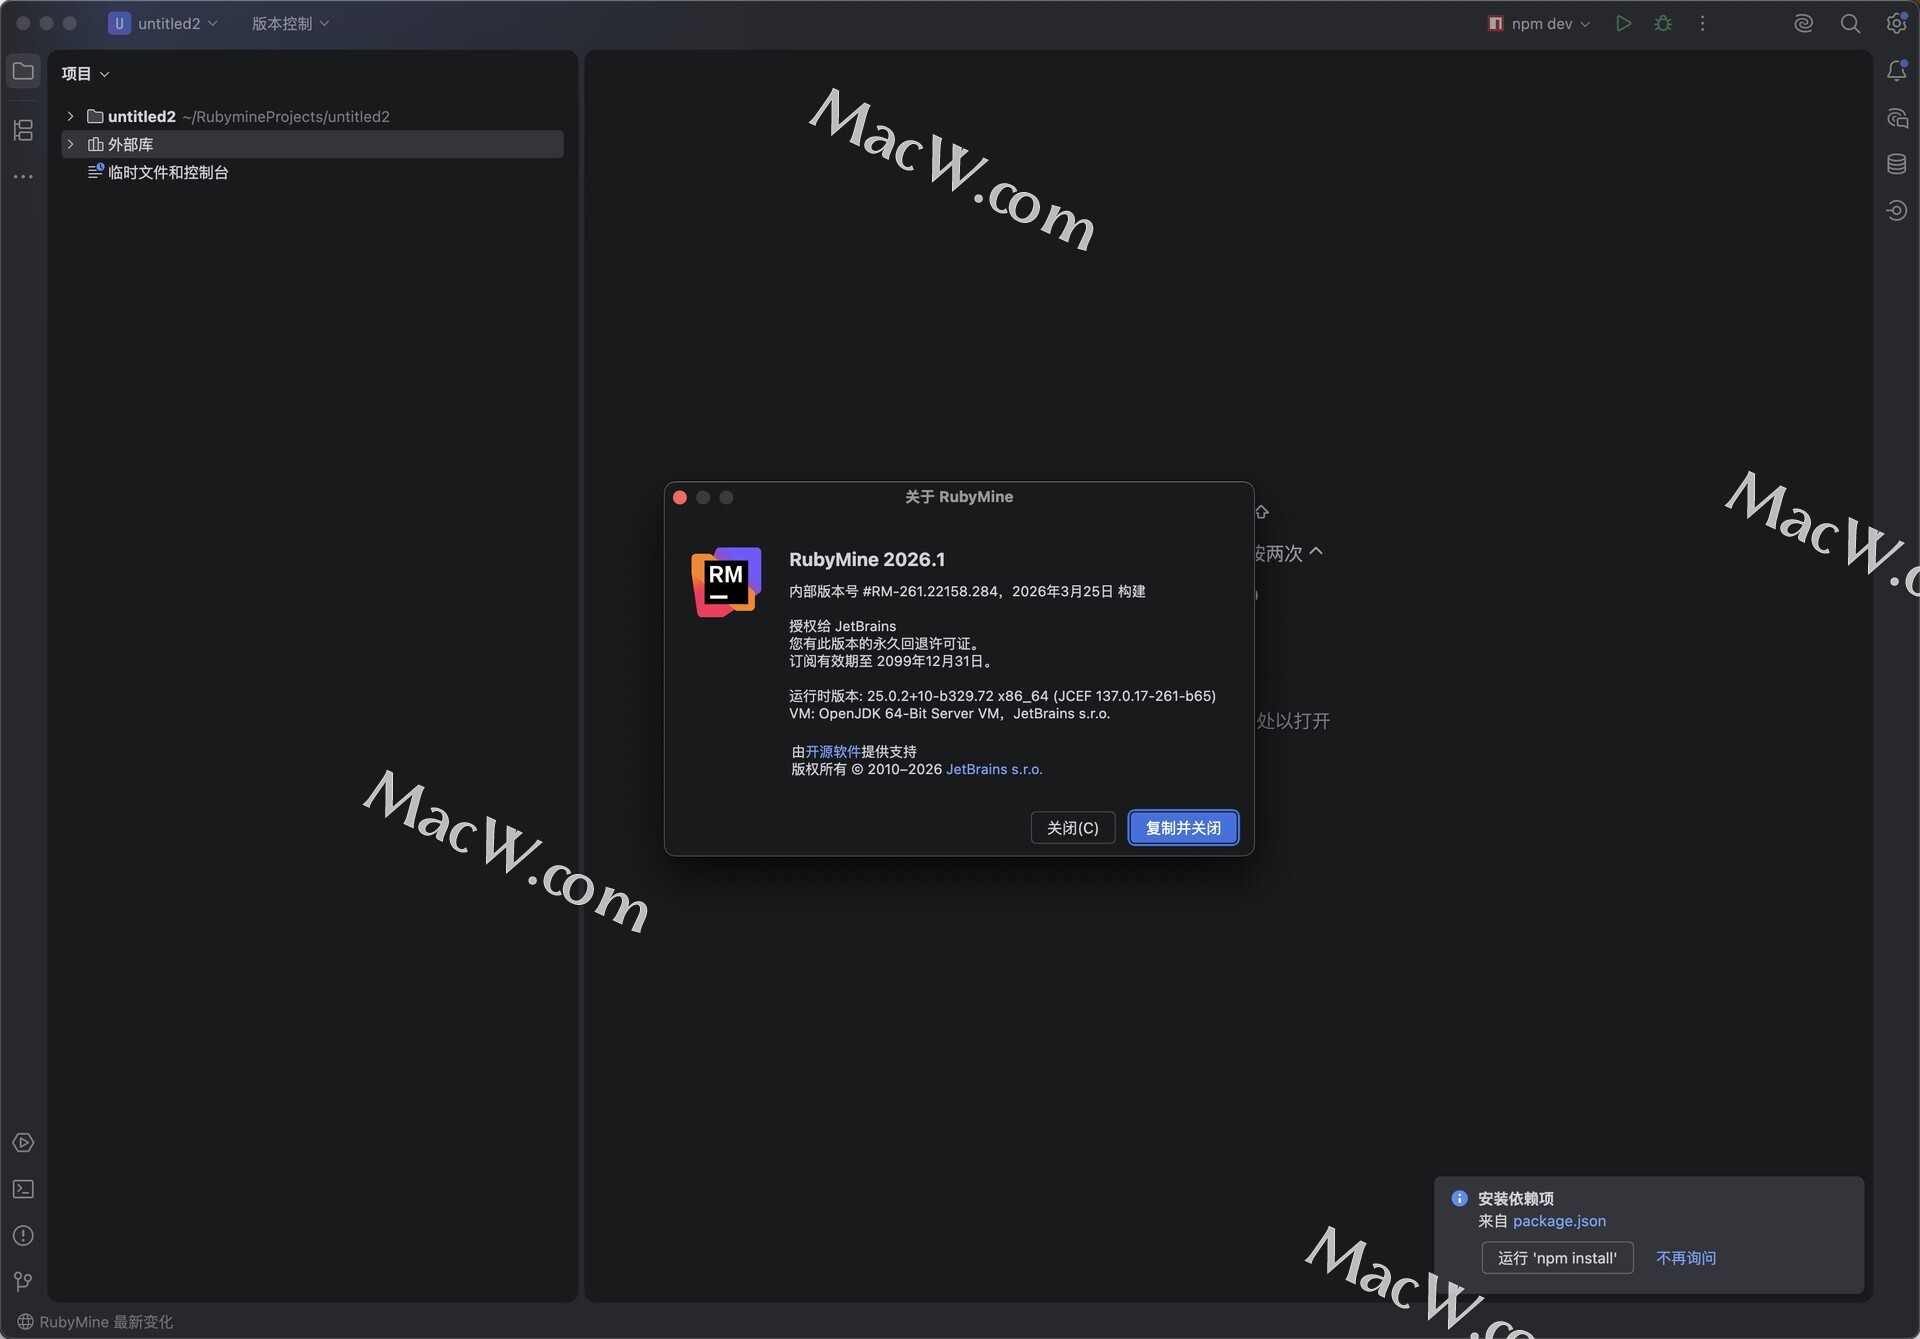Open the Database tool window icon
The image size is (1920, 1339).
[1896, 164]
